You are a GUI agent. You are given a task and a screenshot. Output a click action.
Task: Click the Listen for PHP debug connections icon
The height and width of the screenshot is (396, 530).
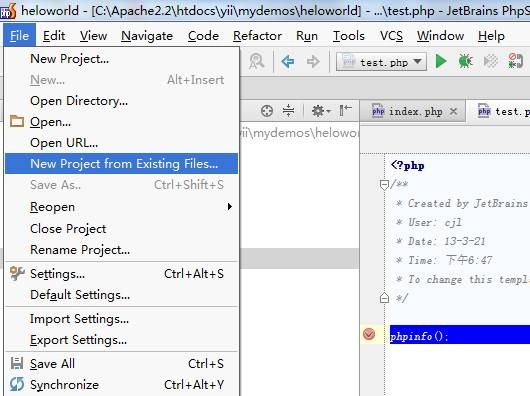tap(516, 61)
